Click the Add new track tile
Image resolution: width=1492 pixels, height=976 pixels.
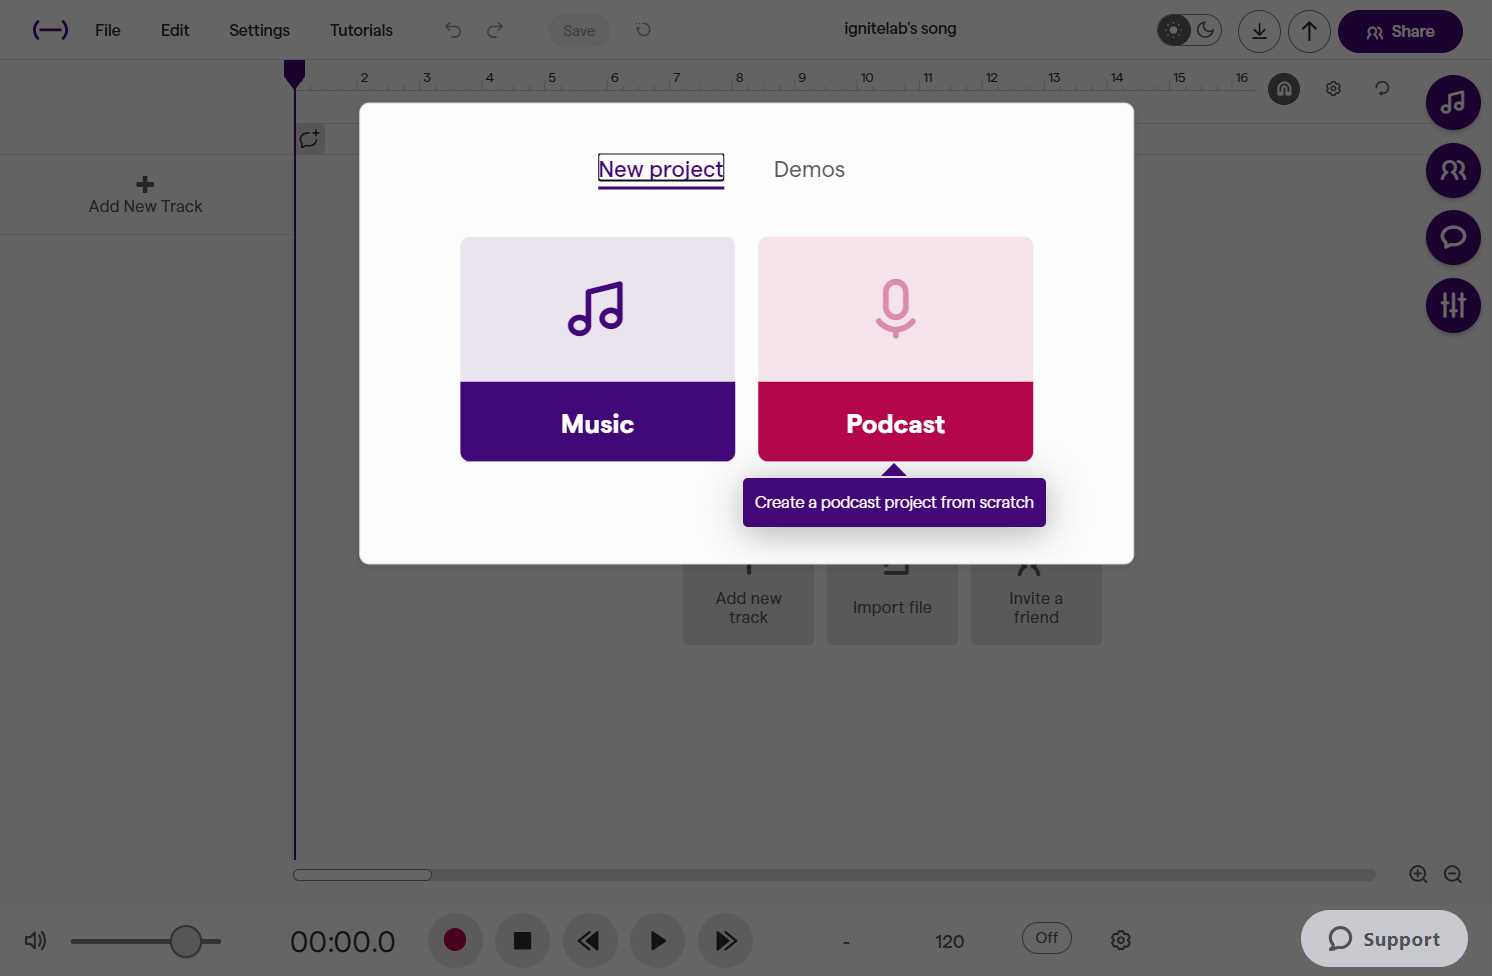click(748, 604)
